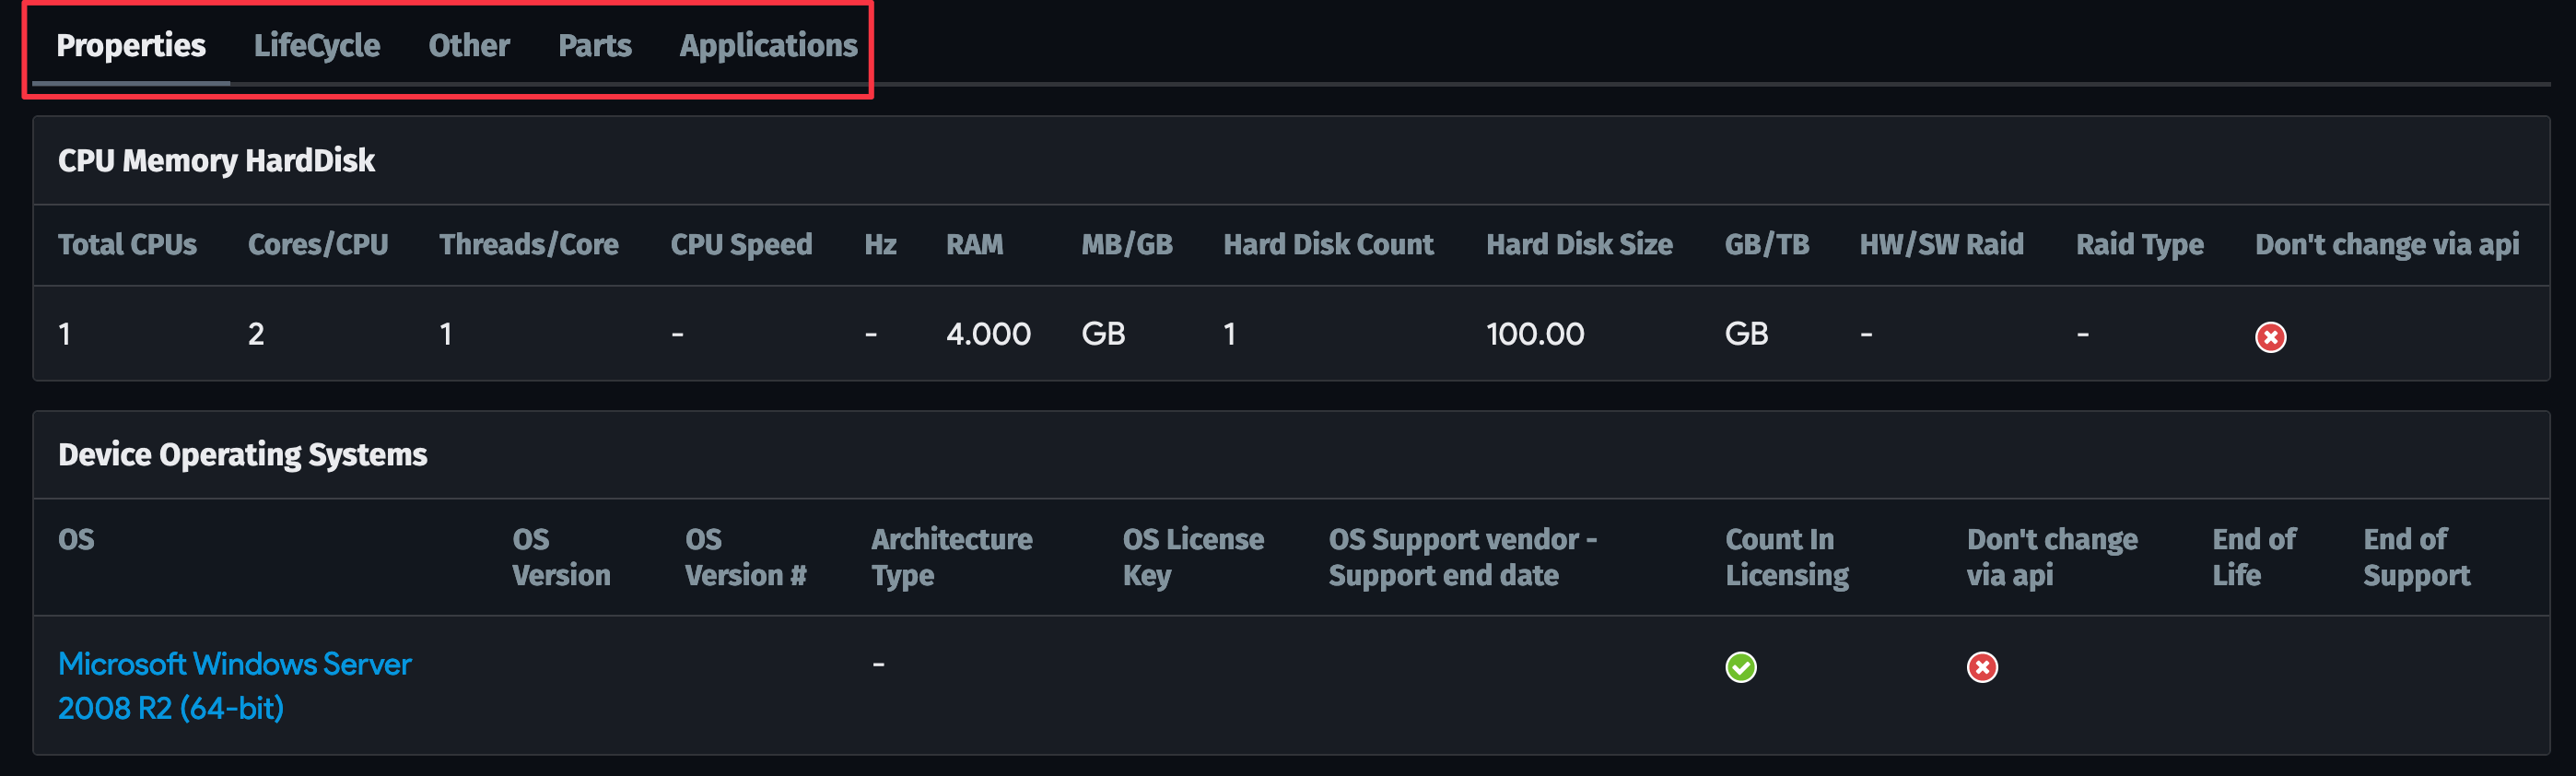The image size is (2576, 776).
Task: Switch to the LifeCycle tab
Action: tap(316, 46)
